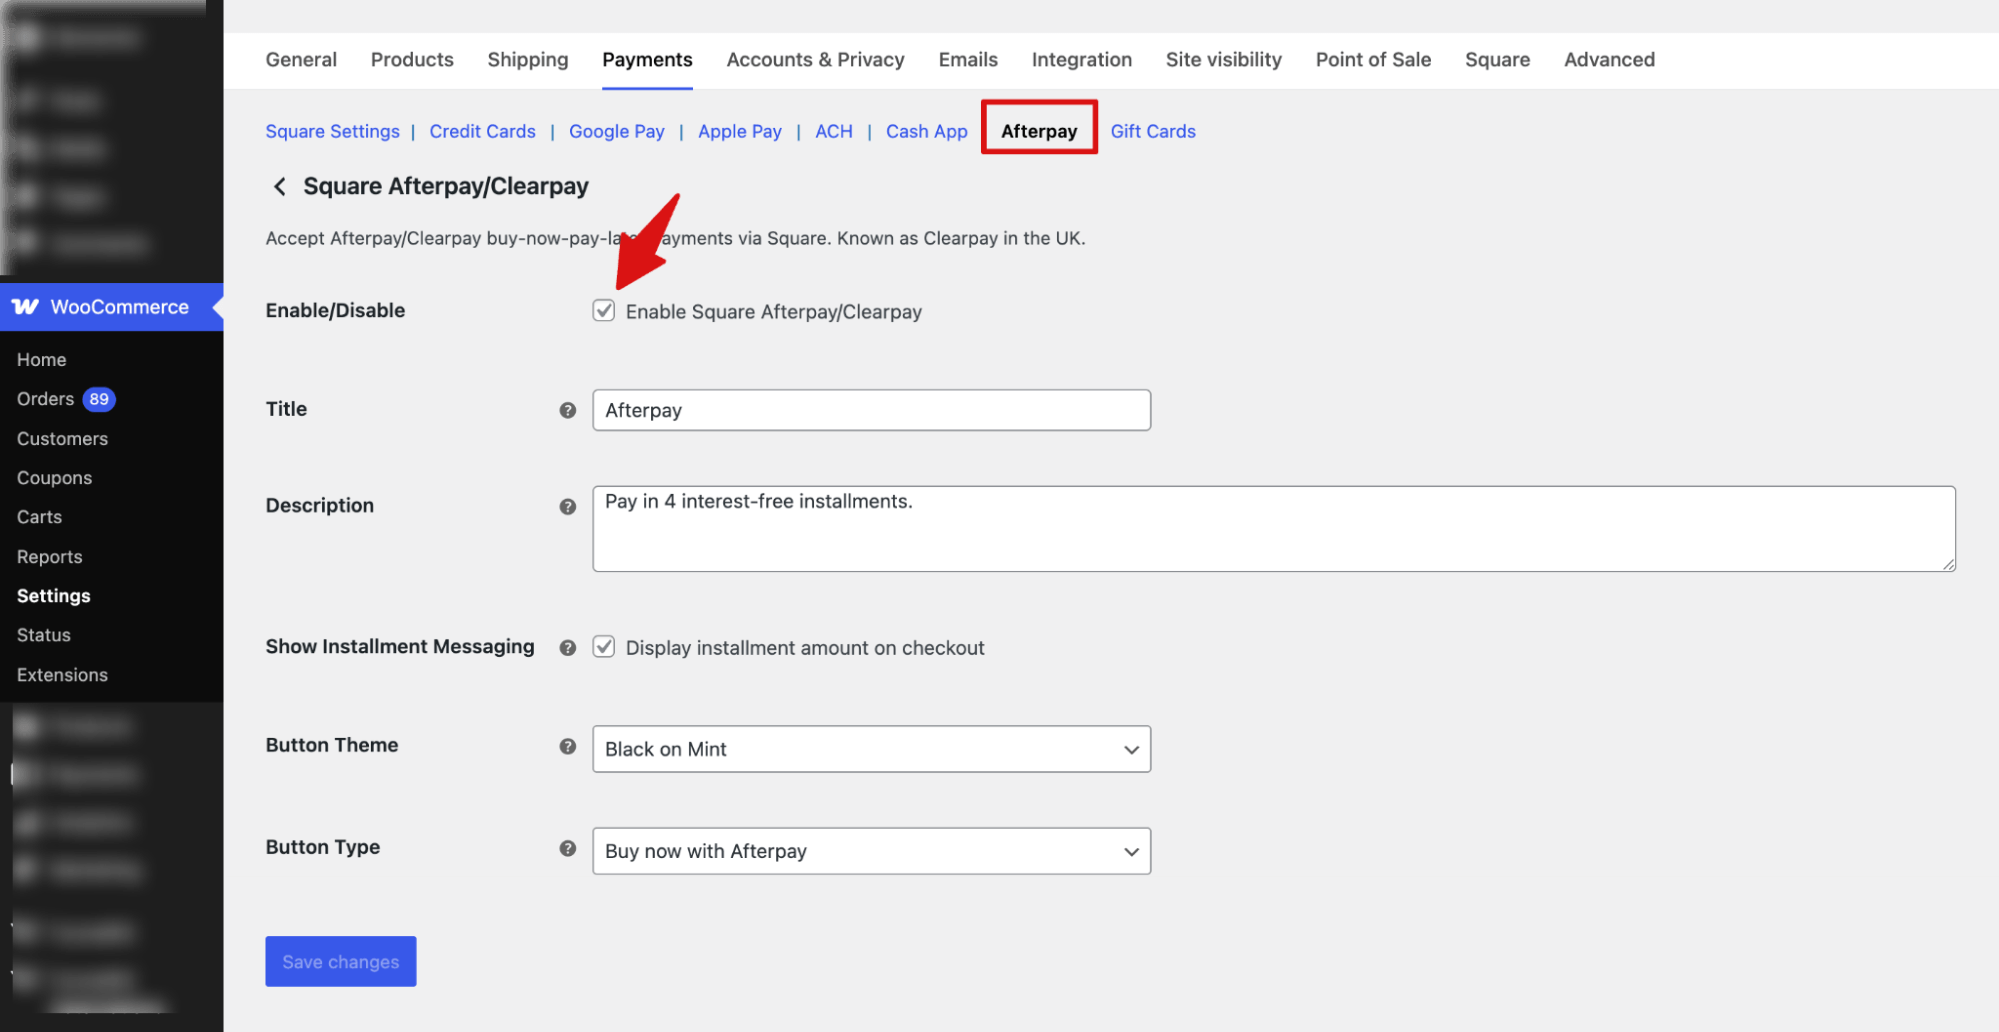
Task: Switch to the General settings tab
Action: [x=301, y=60]
